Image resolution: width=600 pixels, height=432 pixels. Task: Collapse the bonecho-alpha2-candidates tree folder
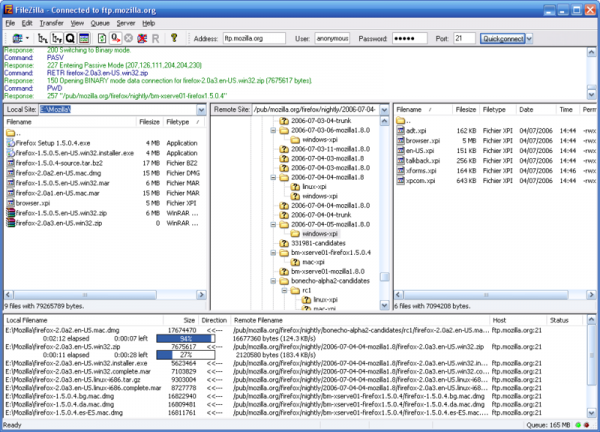click(x=273, y=281)
